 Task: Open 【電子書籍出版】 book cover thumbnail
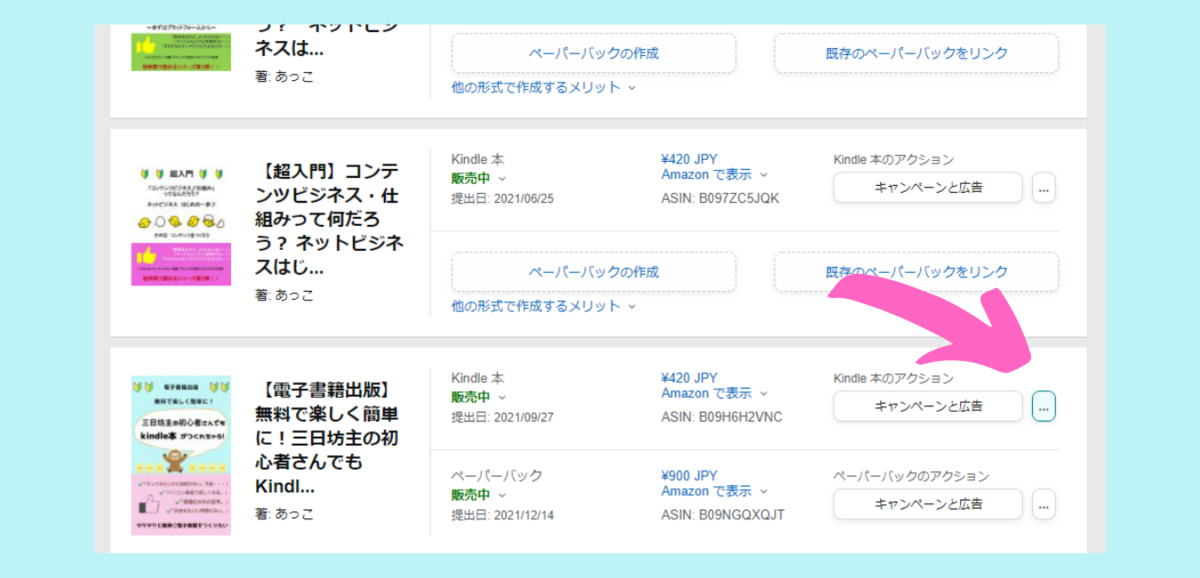click(181, 456)
